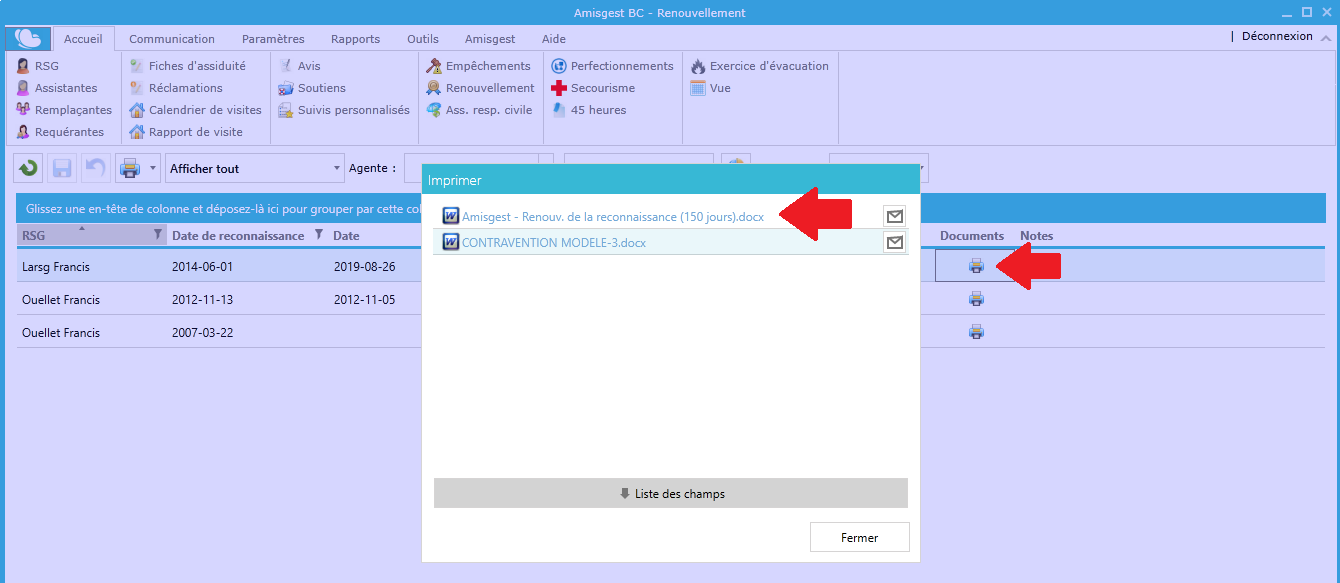The width and height of the screenshot is (1340, 583).
Task: Open the Afficher tout combo box
Action: point(254,168)
